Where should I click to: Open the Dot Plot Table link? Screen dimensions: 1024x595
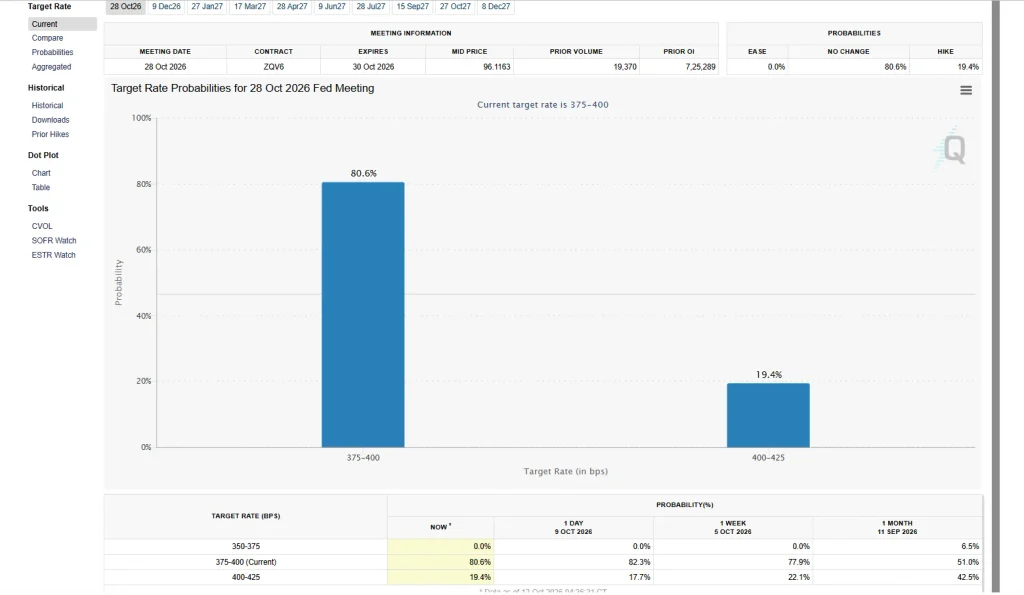[x=40, y=187]
